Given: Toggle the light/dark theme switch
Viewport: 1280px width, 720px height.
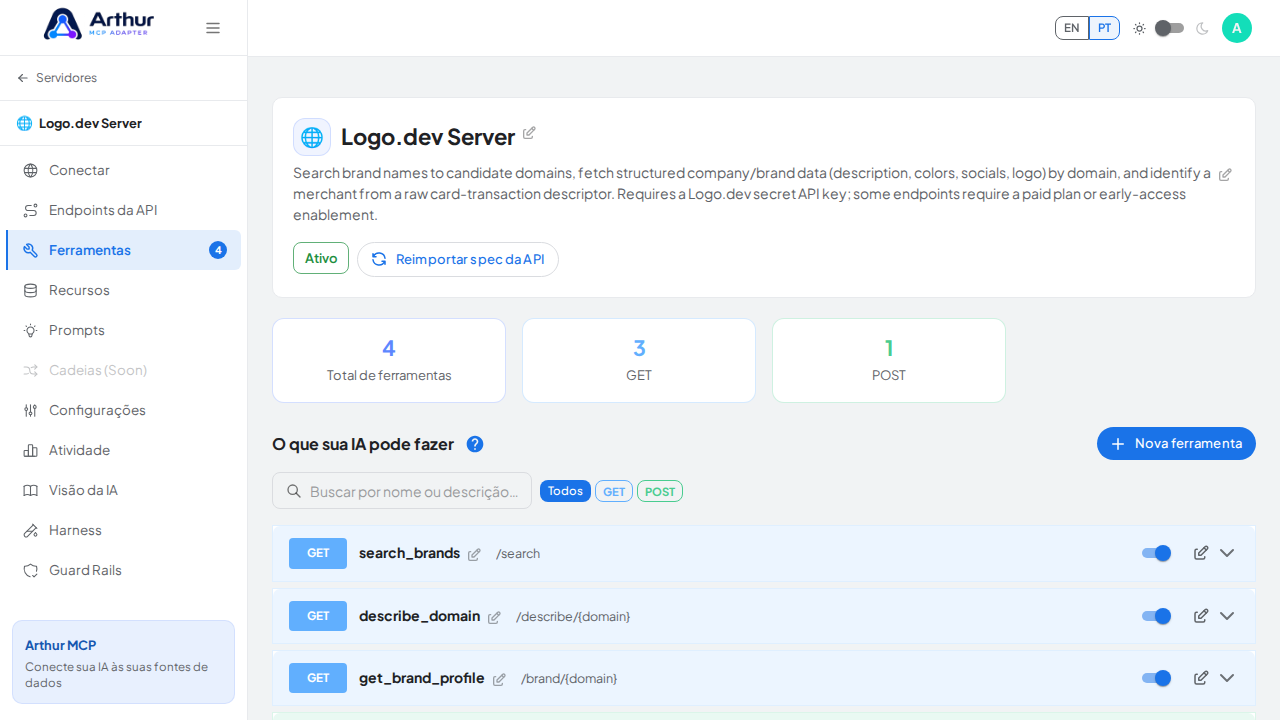Looking at the screenshot, I should pyautogui.click(x=1170, y=28).
